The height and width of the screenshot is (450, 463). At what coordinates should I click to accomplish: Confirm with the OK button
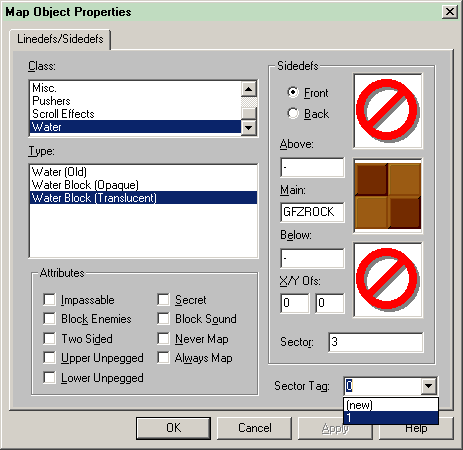pyautogui.click(x=173, y=428)
